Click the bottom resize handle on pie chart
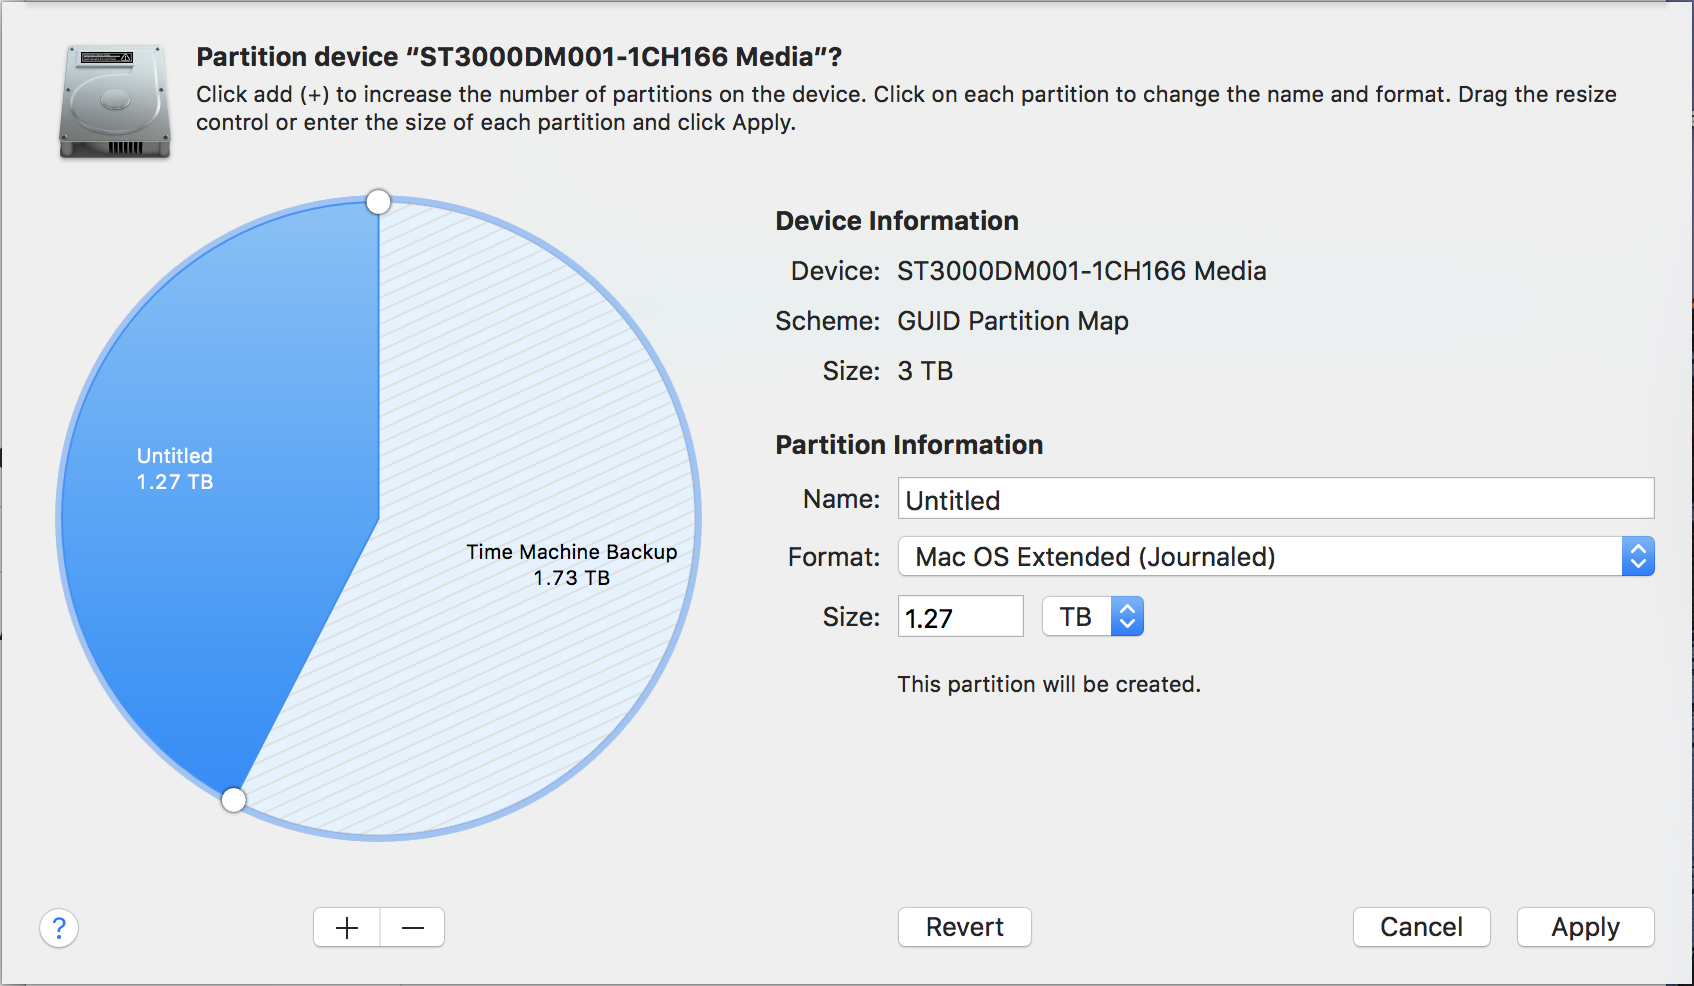Image resolution: width=1694 pixels, height=986 pixels. pos(234,800)
